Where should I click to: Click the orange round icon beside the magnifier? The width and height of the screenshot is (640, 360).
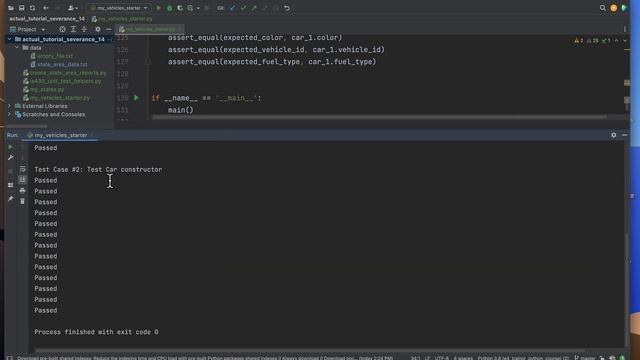click(x=613, y=8)
